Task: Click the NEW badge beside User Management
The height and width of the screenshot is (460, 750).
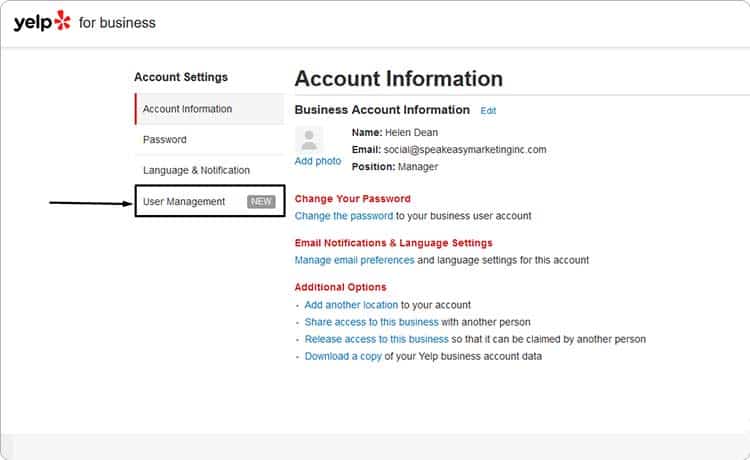Action: pos(261,202)
